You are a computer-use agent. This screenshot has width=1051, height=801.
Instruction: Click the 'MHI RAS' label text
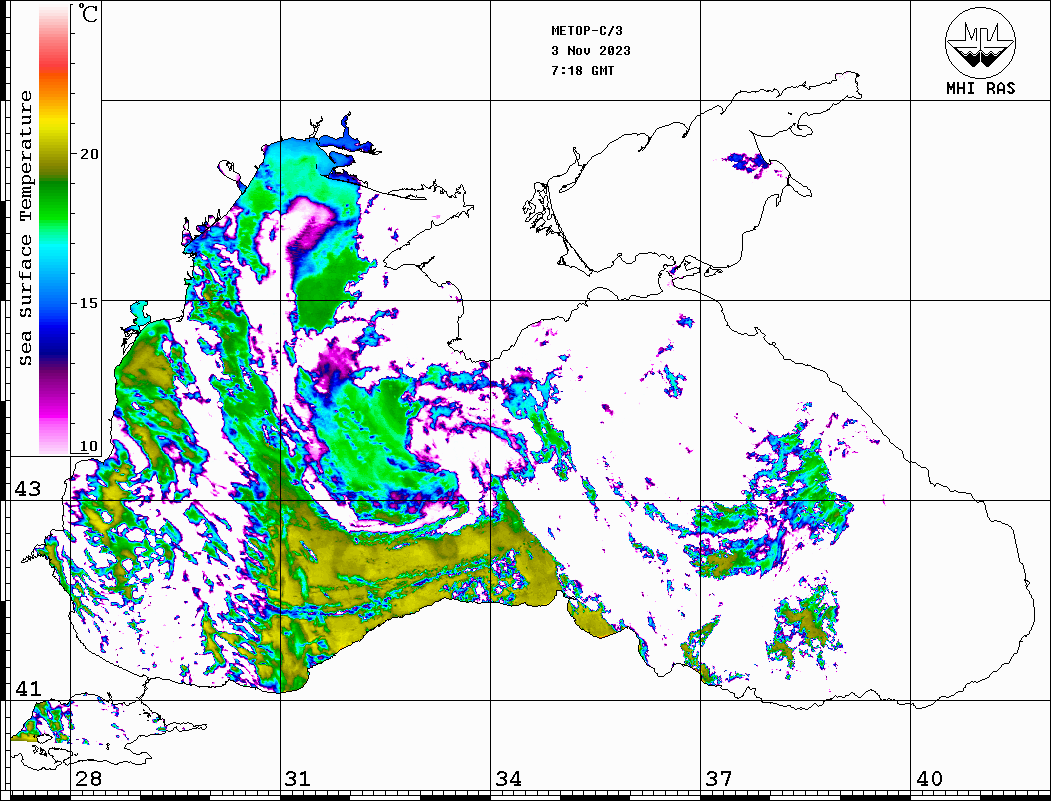coord(980,88)
